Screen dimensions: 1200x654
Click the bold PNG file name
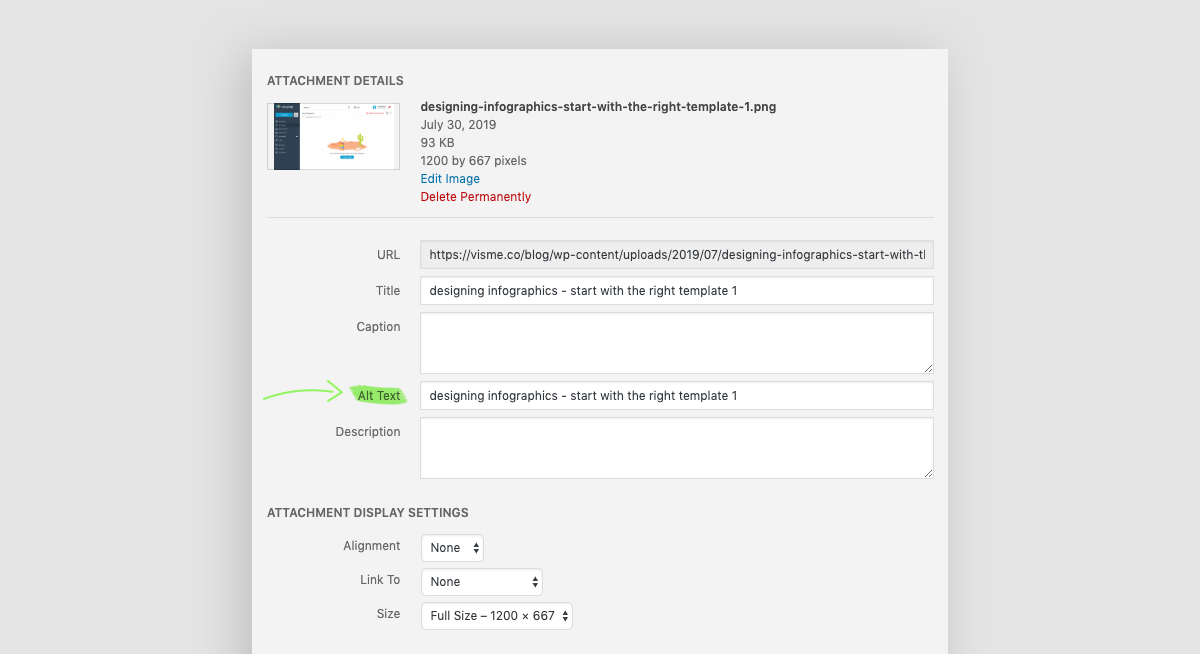(x=598, y=107)
